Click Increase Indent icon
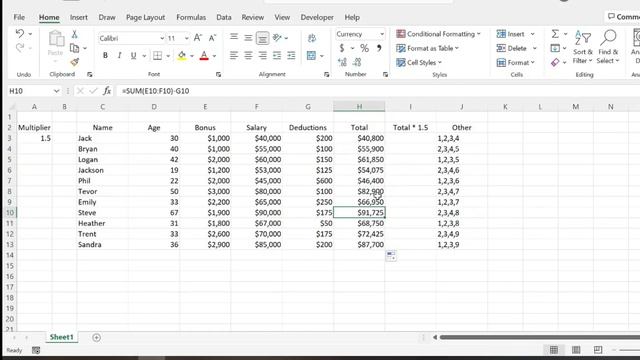640x360 pixels. [291, 56]
